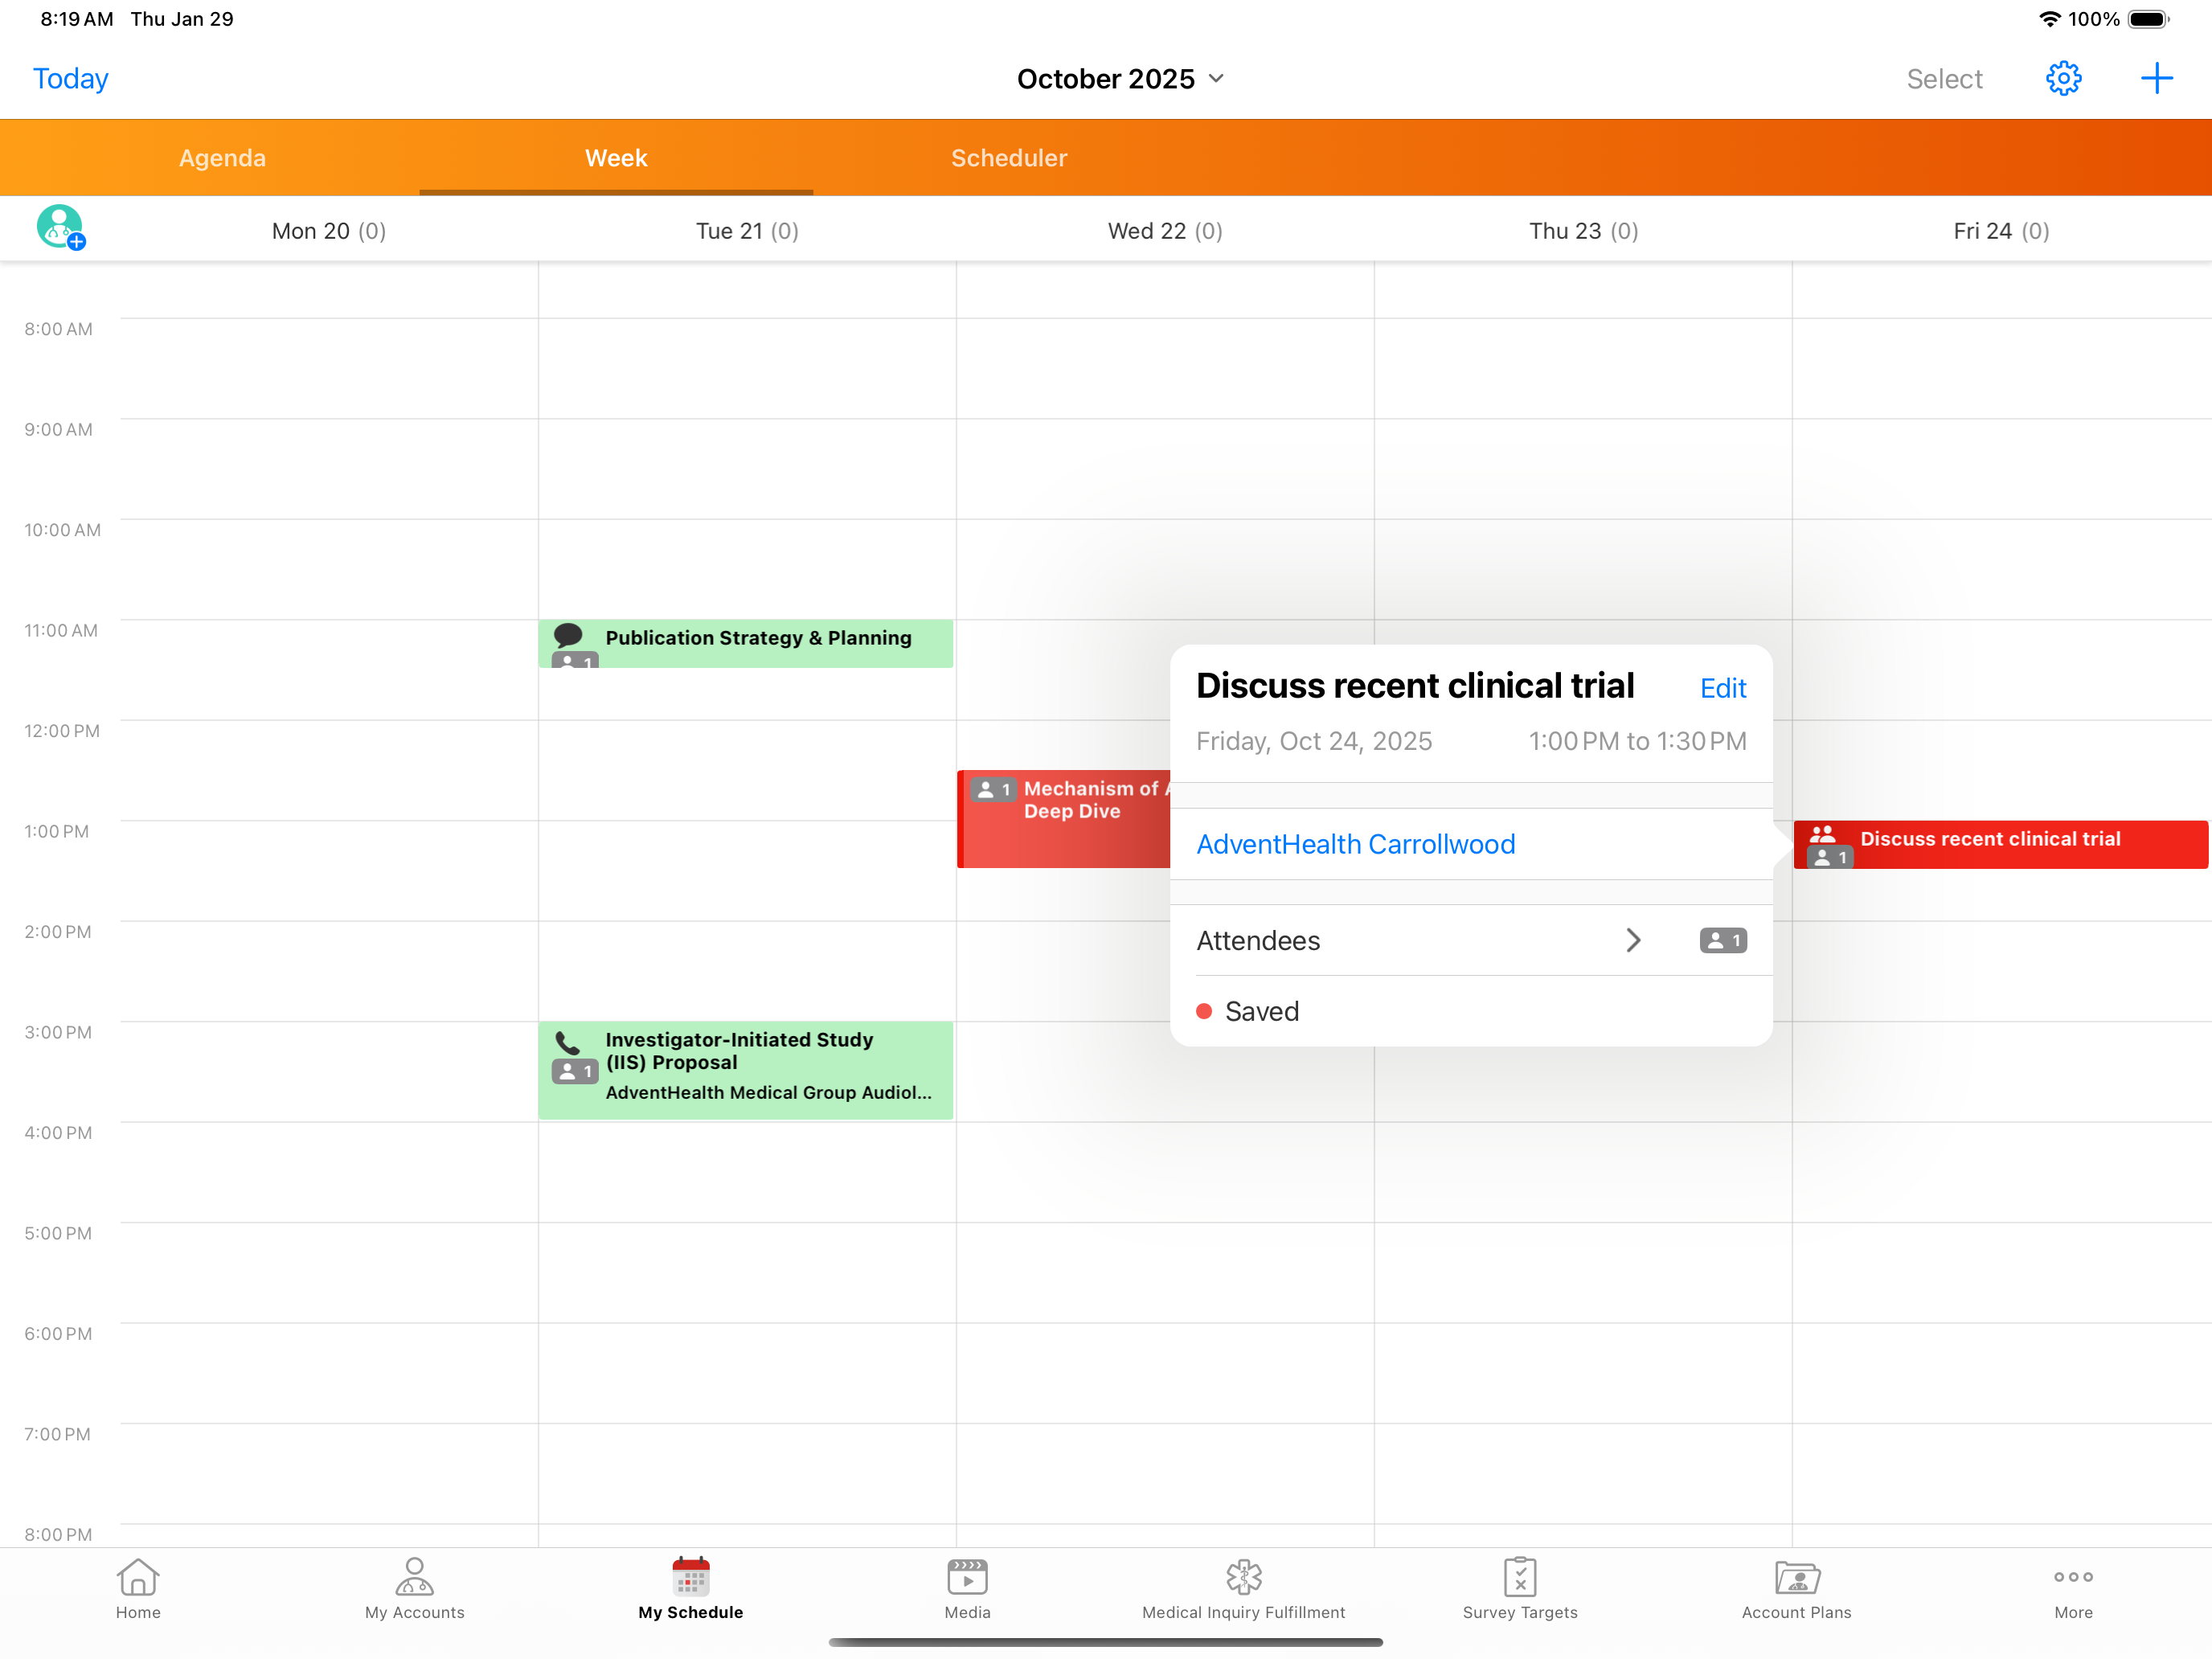Tap the More ellipsis icon
Screen dimensions: 2212x1659
click(2072, 1577)
